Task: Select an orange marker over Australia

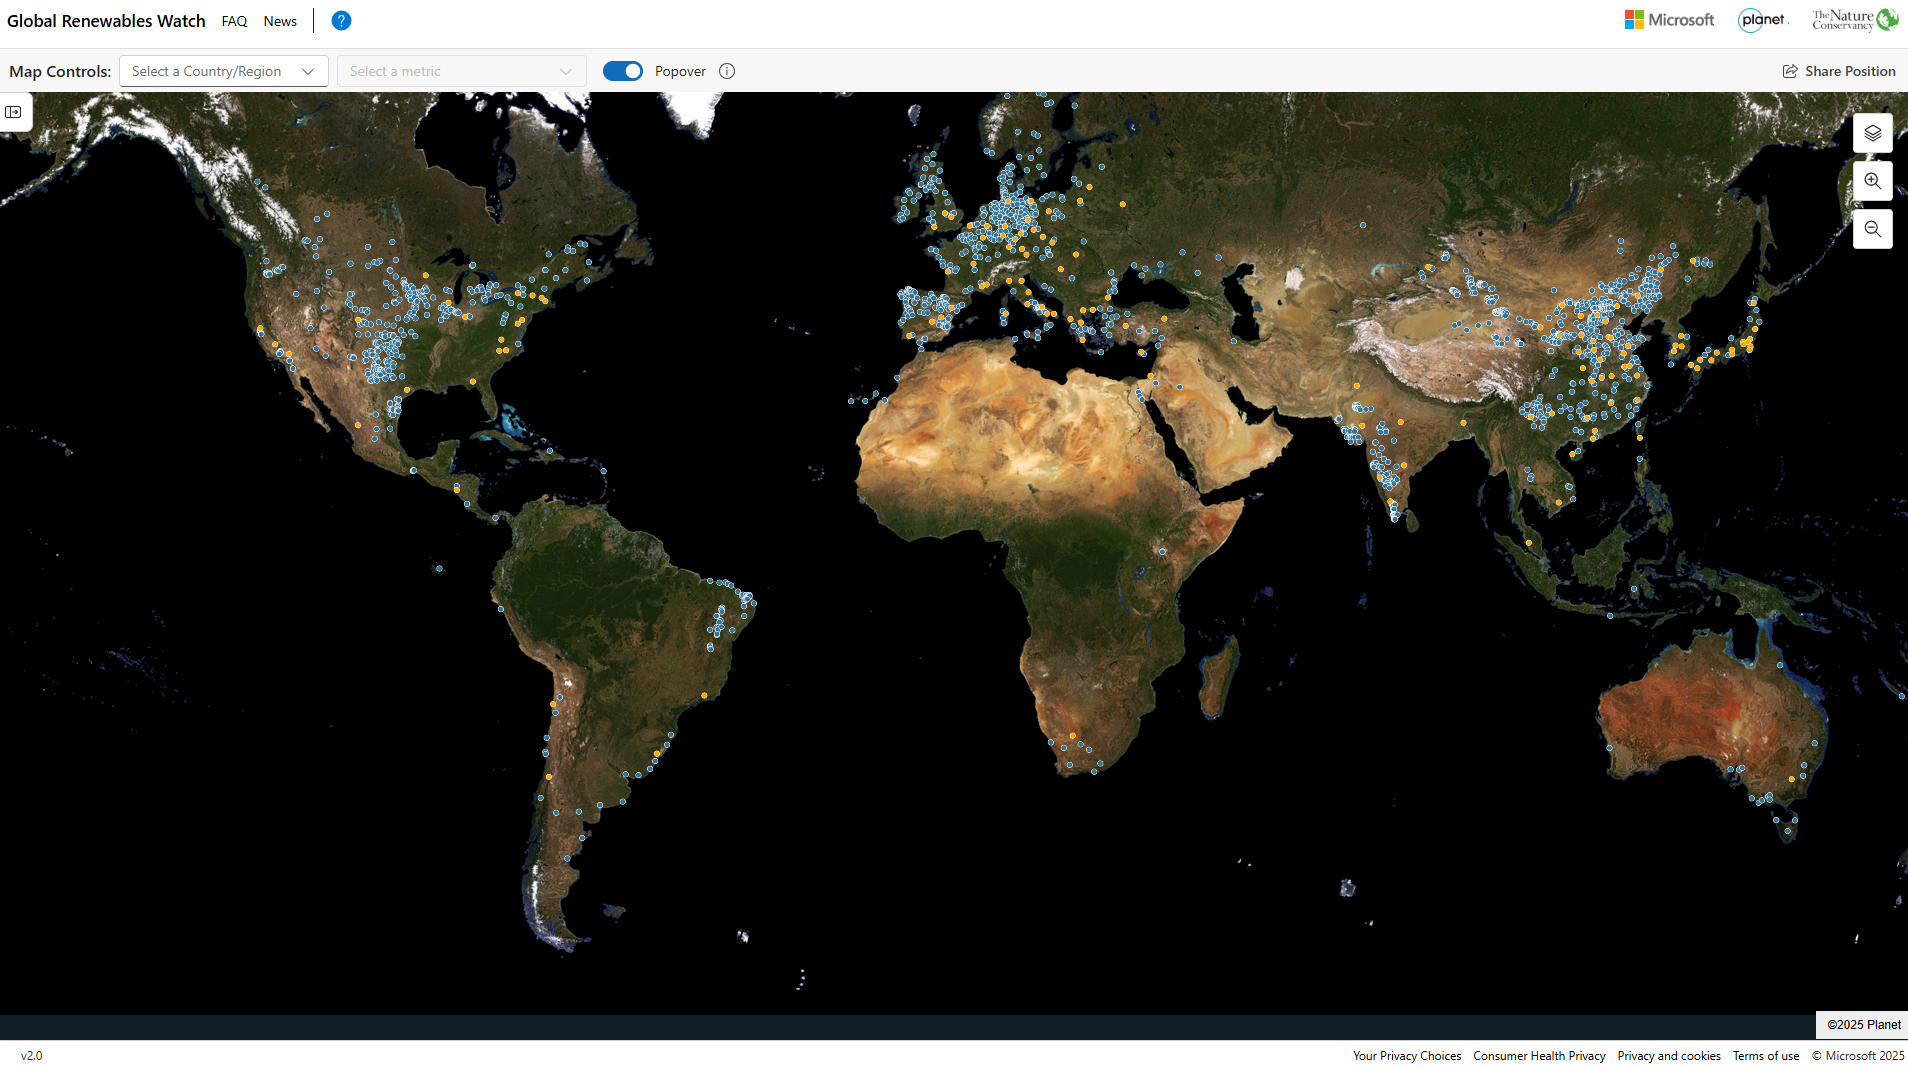Action: point(1791,779)
